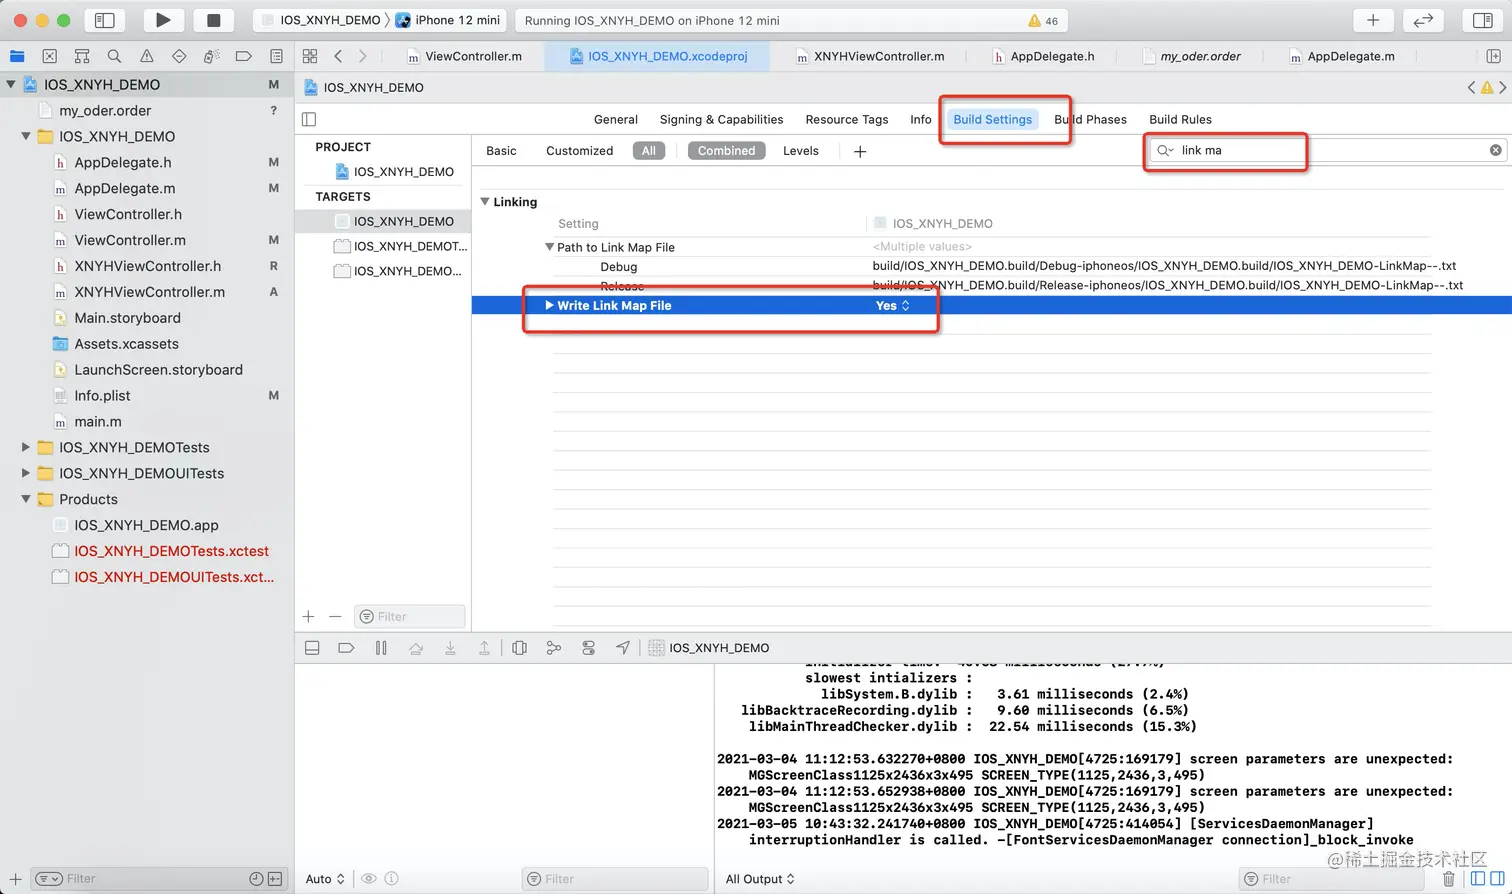The height and width of the screenshot is (894, 1512).
Task: Clear the build settings search field
Action: point(1495,150)
